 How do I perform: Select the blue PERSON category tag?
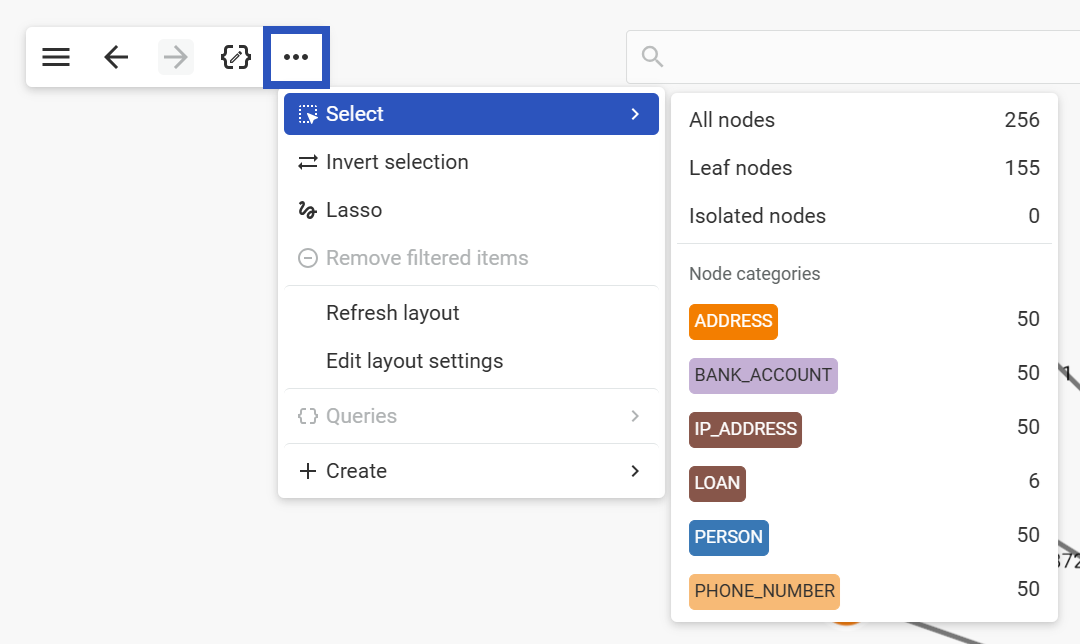tap(728, 537)
